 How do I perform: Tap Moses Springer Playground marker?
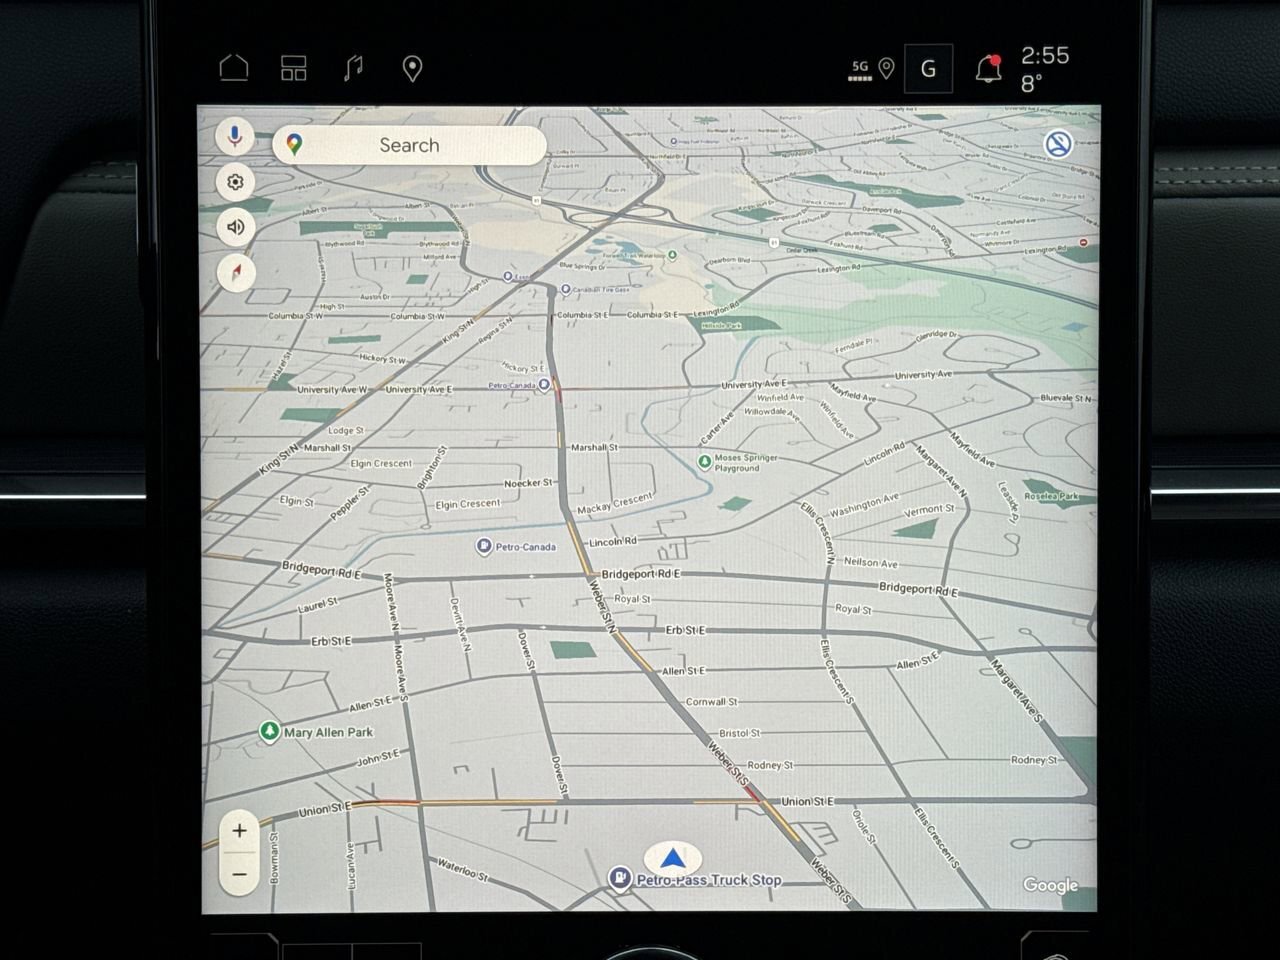(705, 461)
